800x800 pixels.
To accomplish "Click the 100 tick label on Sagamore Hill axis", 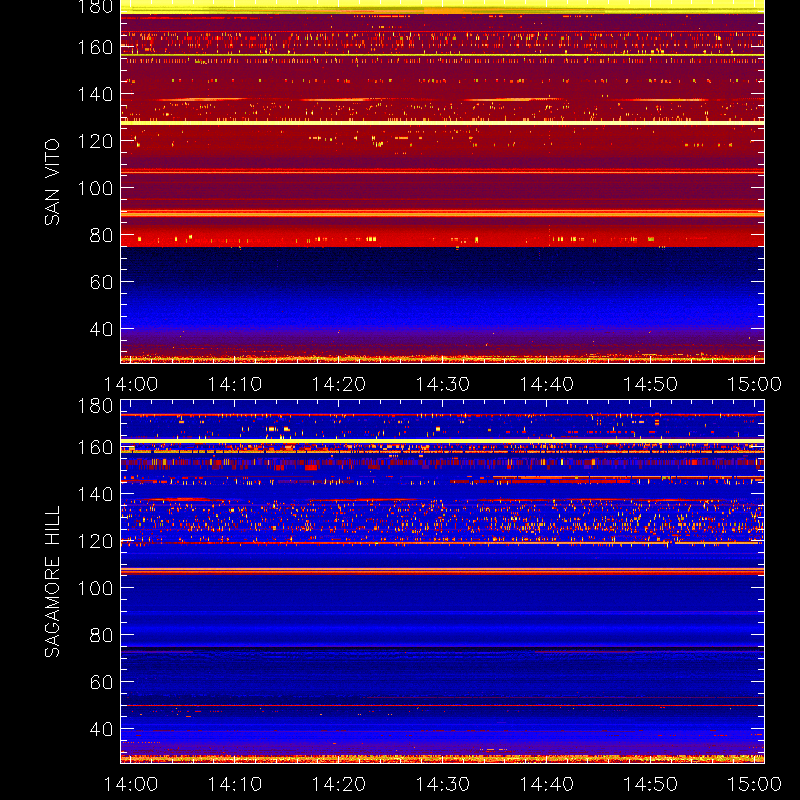I will click(95, 588).
